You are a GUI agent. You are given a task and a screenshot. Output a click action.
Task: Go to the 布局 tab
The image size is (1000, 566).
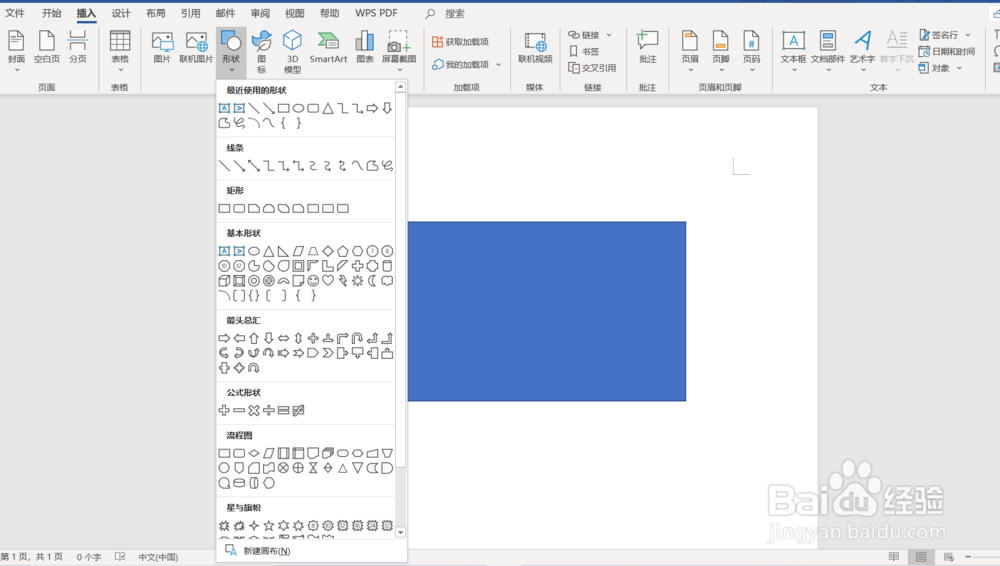[156, 13]
